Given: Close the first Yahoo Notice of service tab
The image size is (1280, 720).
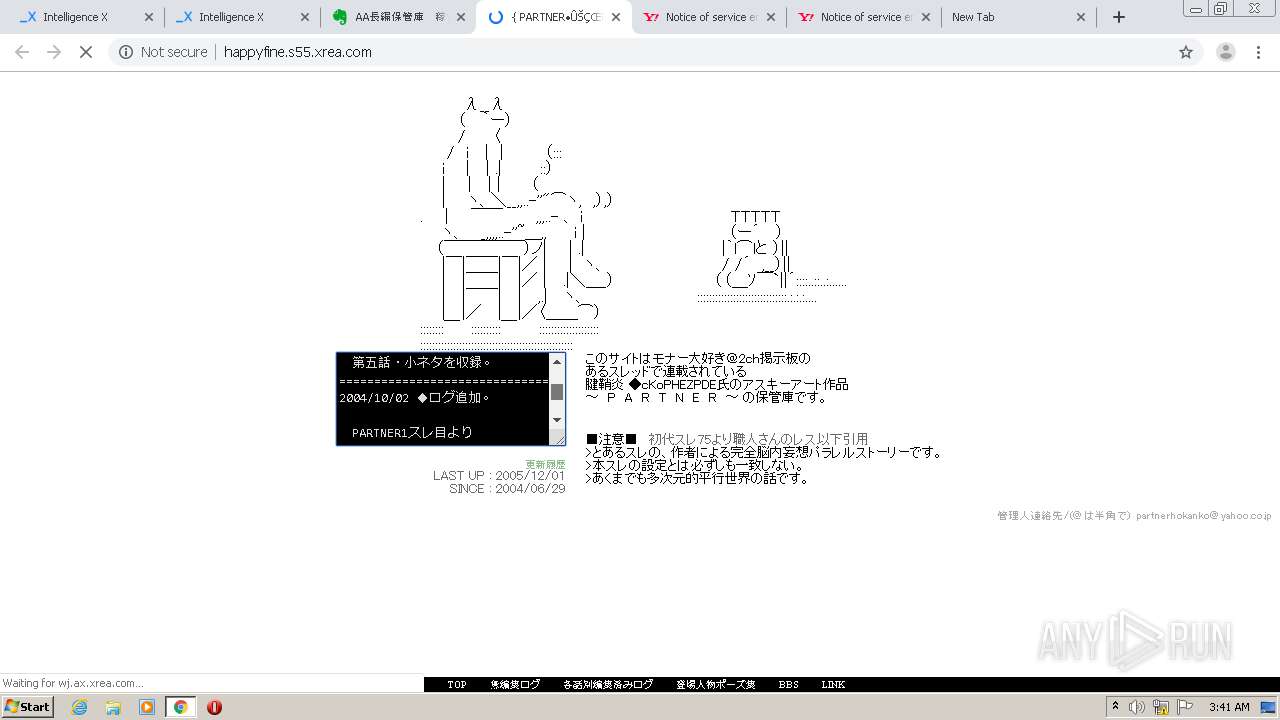Looking at the screenshot, I should click(x=771, y=17).
